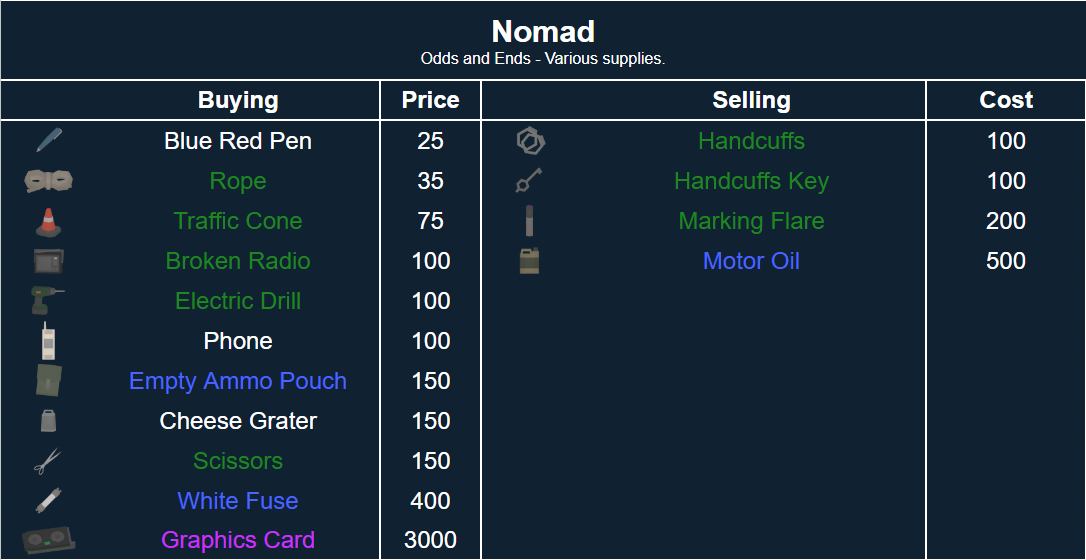Click the Broken Radio icon
Viewport: 1086px width, 560px height.
(x=48, y=261)
